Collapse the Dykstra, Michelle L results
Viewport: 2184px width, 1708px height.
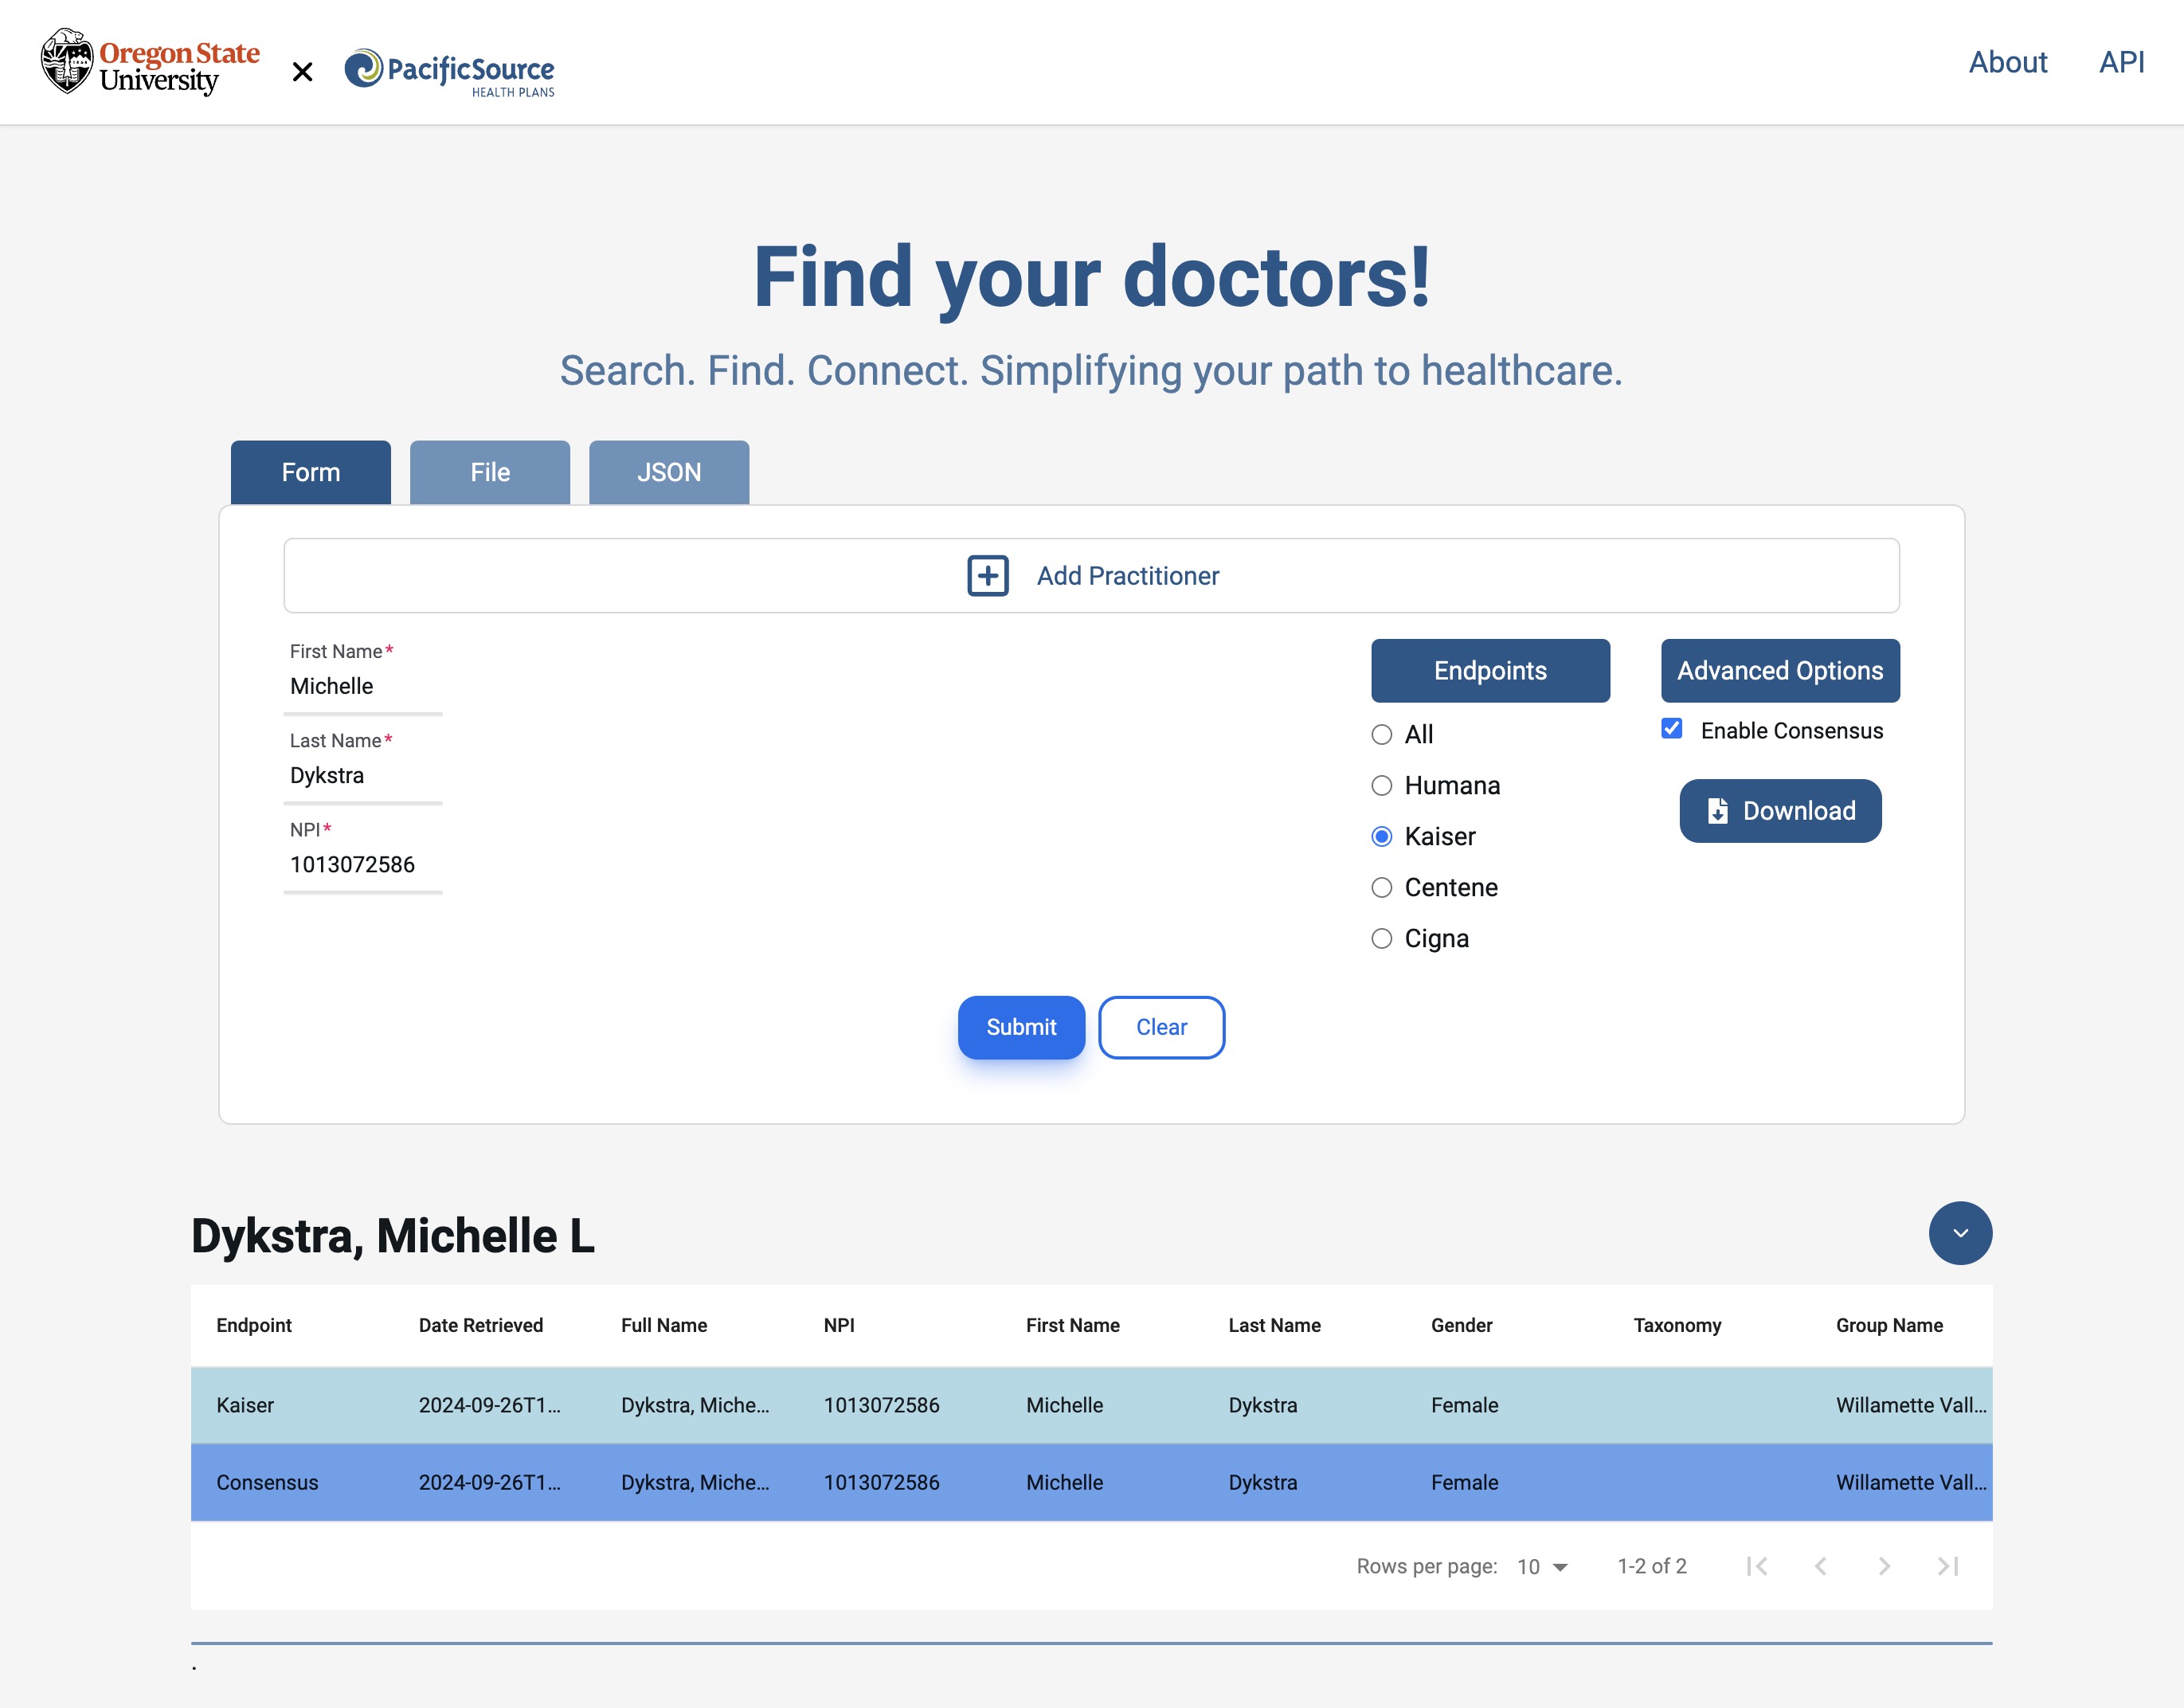(x=1960, y=1233)
